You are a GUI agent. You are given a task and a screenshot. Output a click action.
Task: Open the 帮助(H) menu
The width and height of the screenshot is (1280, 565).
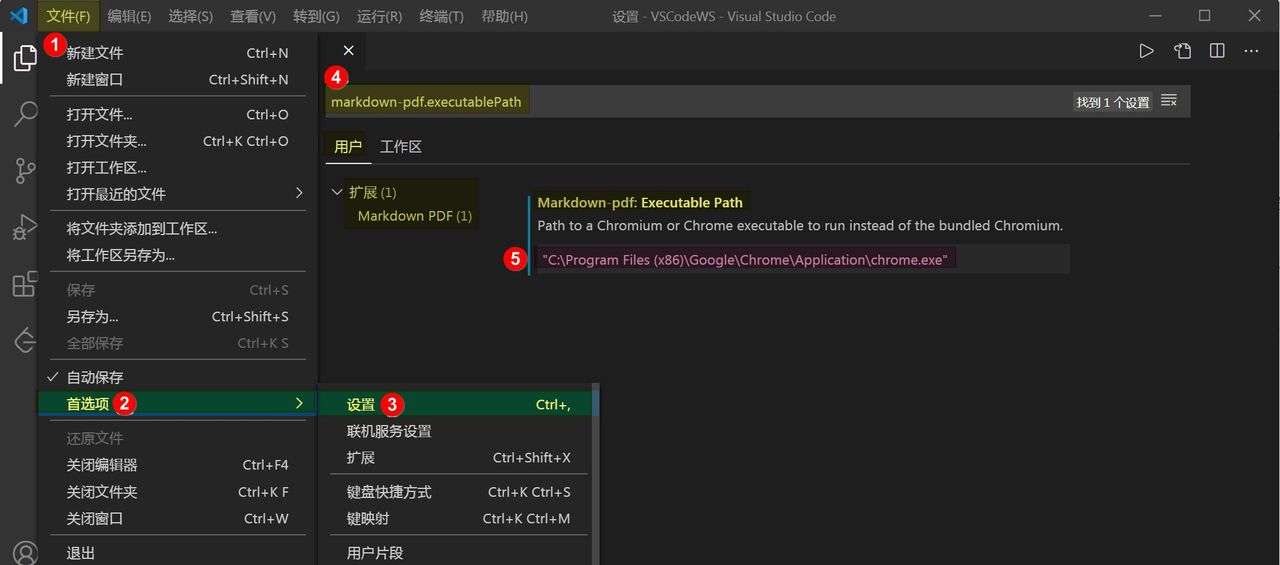point(504,16)
